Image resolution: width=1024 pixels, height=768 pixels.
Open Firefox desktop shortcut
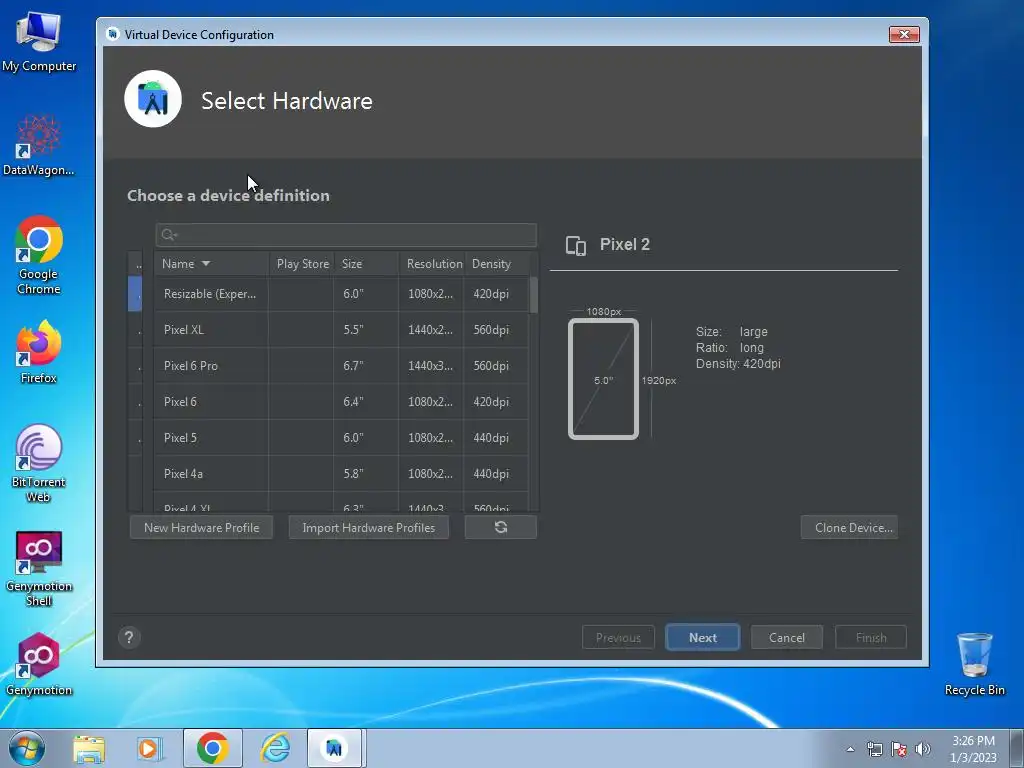(x=39, y=352)
